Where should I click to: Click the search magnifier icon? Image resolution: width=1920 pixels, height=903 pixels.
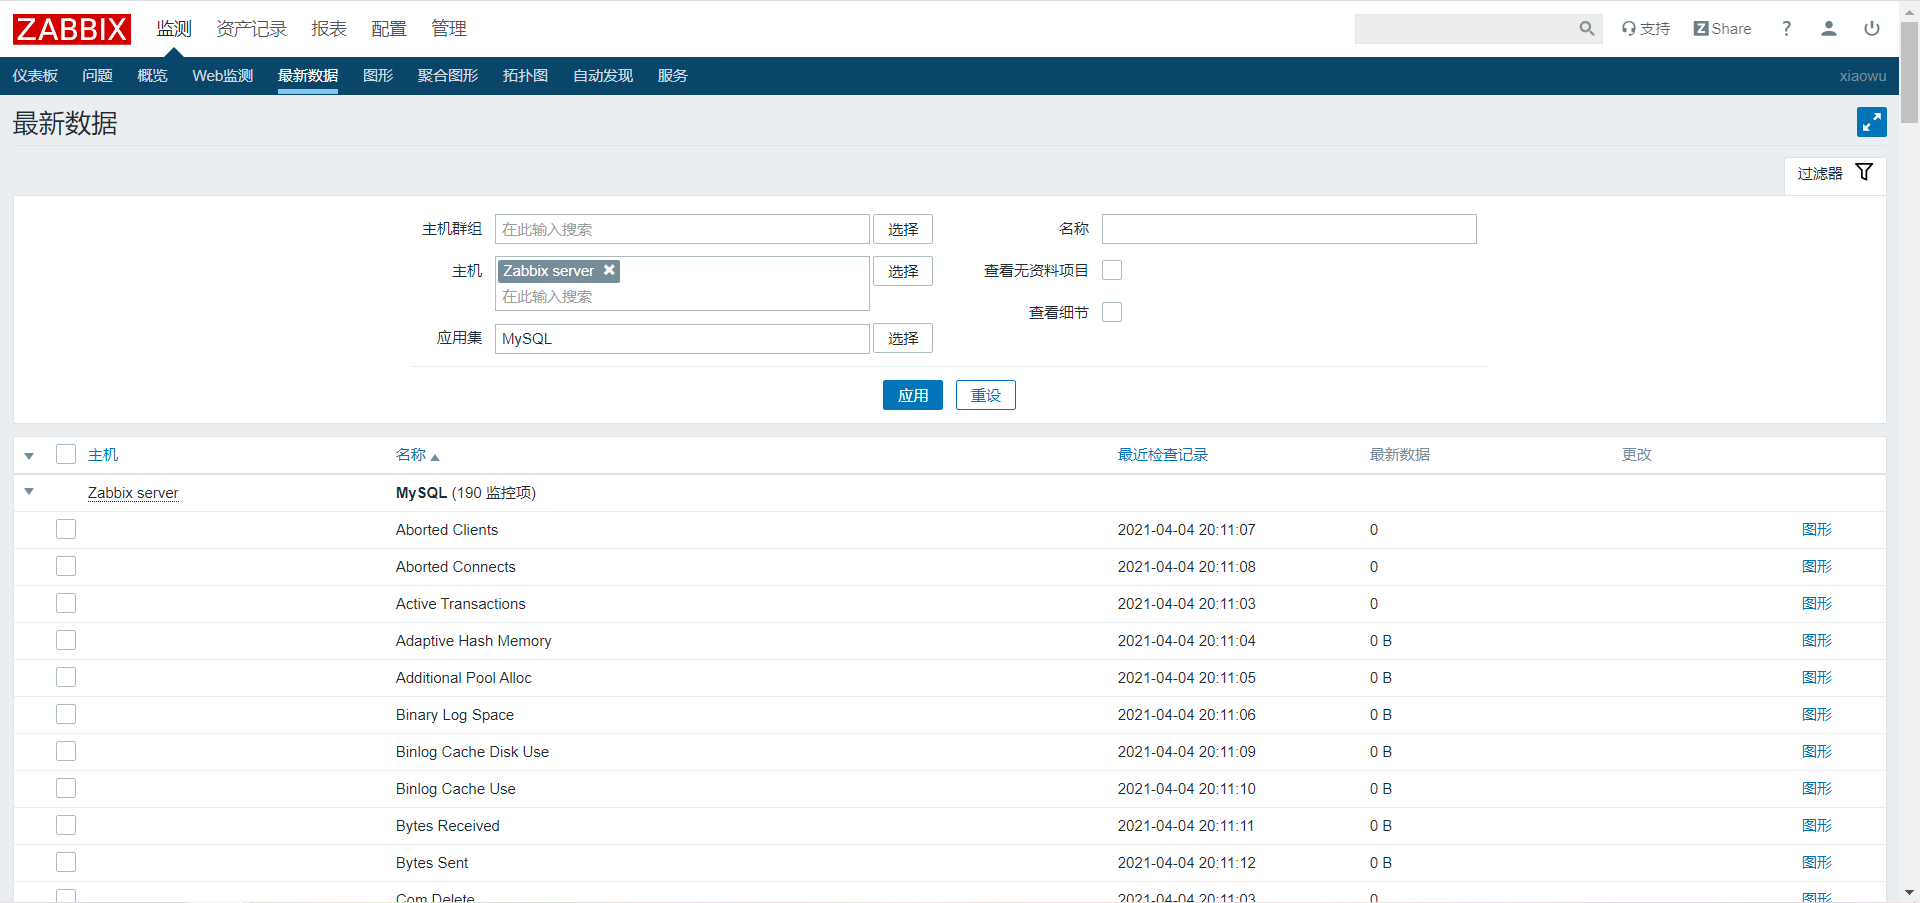point(1586,29)
